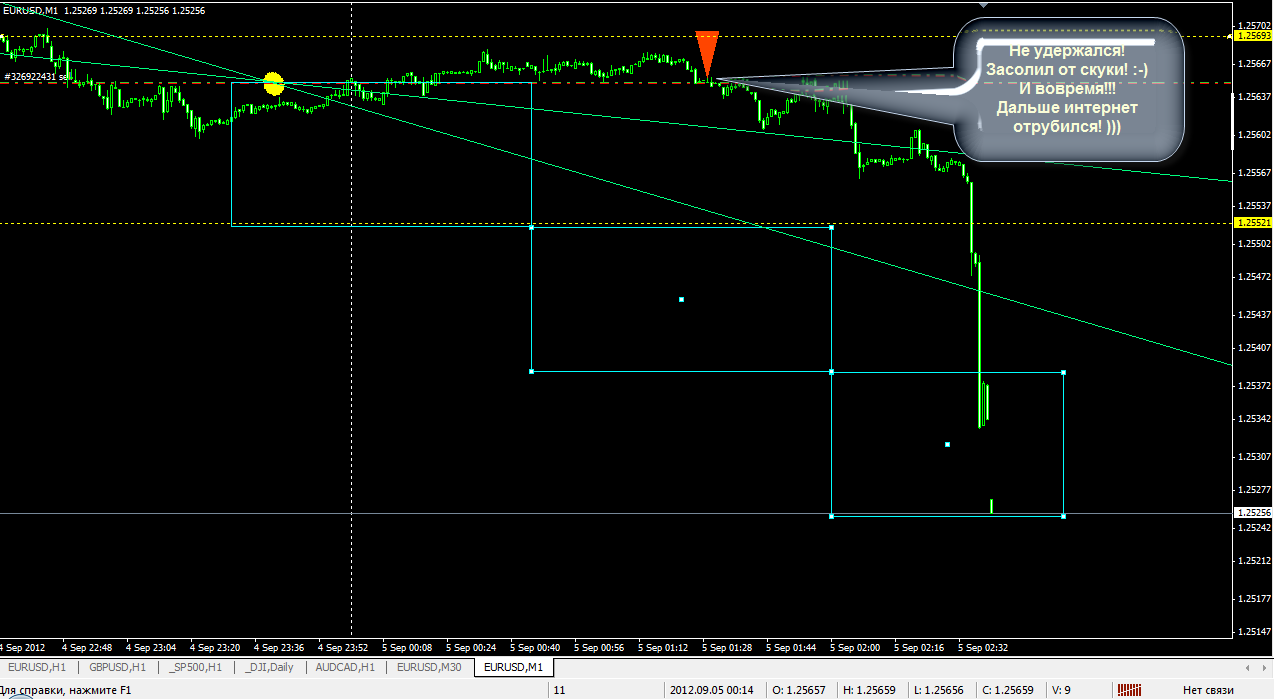The height and width of the screenshot is (699, 1274).
Task: Select white rectangle's center handle point
Action: tap(681, 299)
